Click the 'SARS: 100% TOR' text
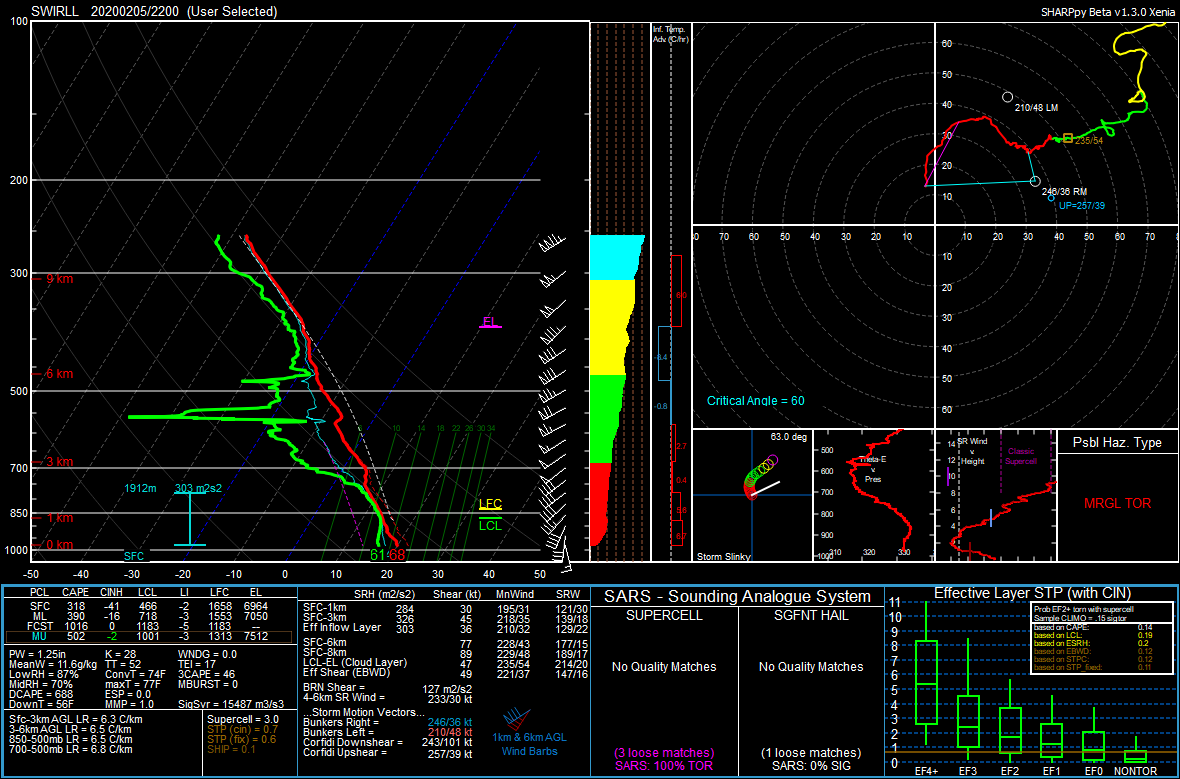The height and width of the screenshot is (779, 1180). pos(663,766)
